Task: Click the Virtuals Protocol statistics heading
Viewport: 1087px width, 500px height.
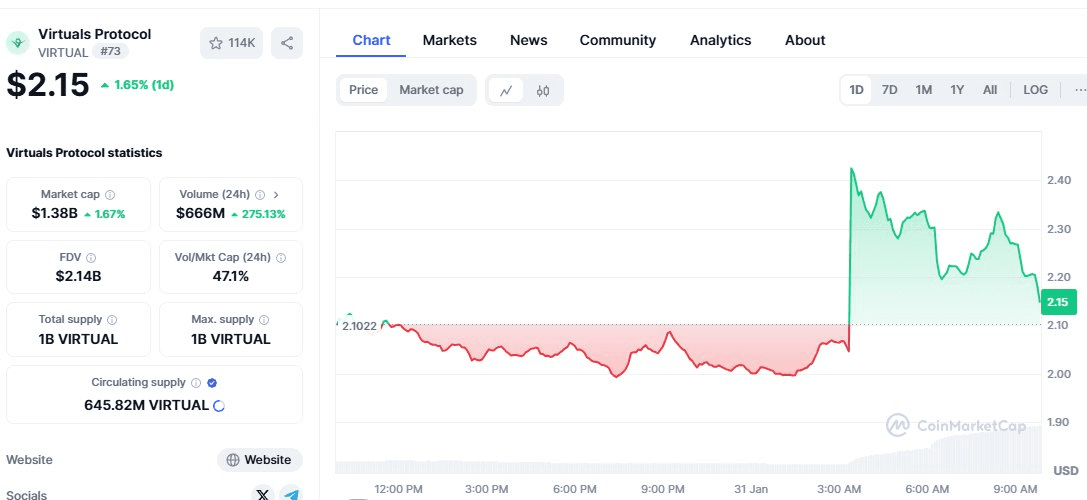Action: coord(85,153)
